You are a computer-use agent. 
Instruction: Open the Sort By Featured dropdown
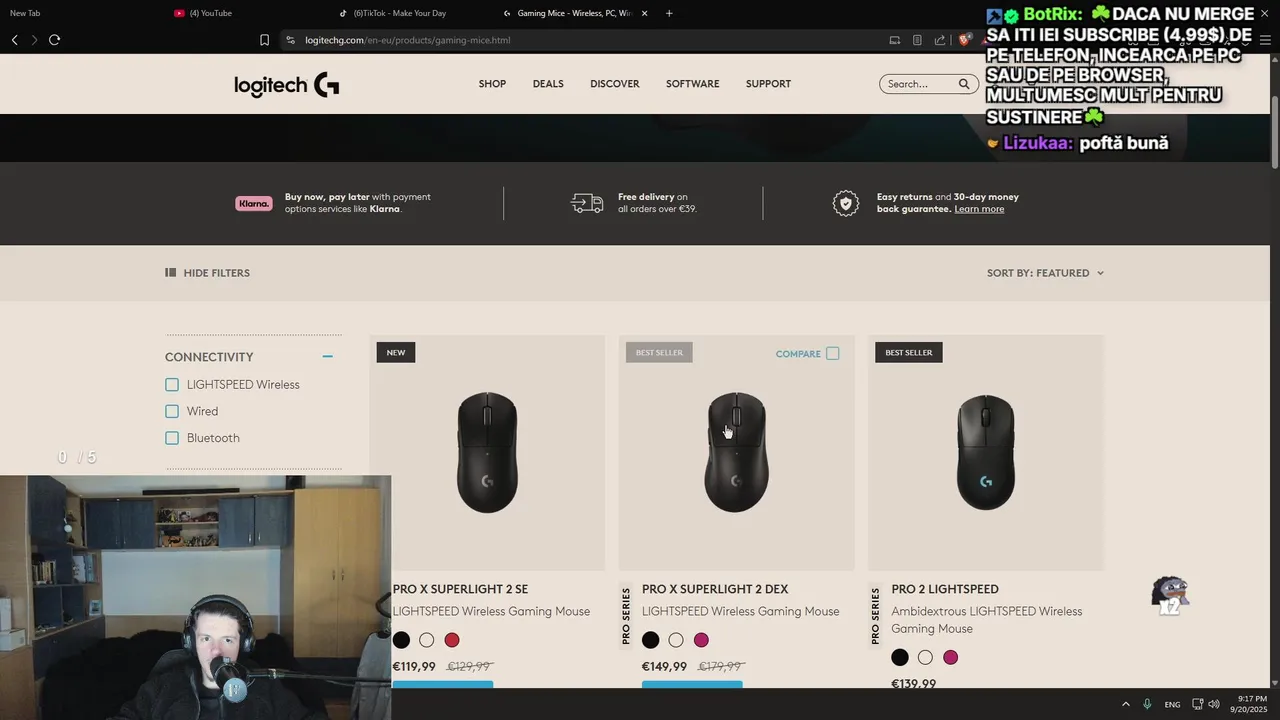coord(1045,273)
